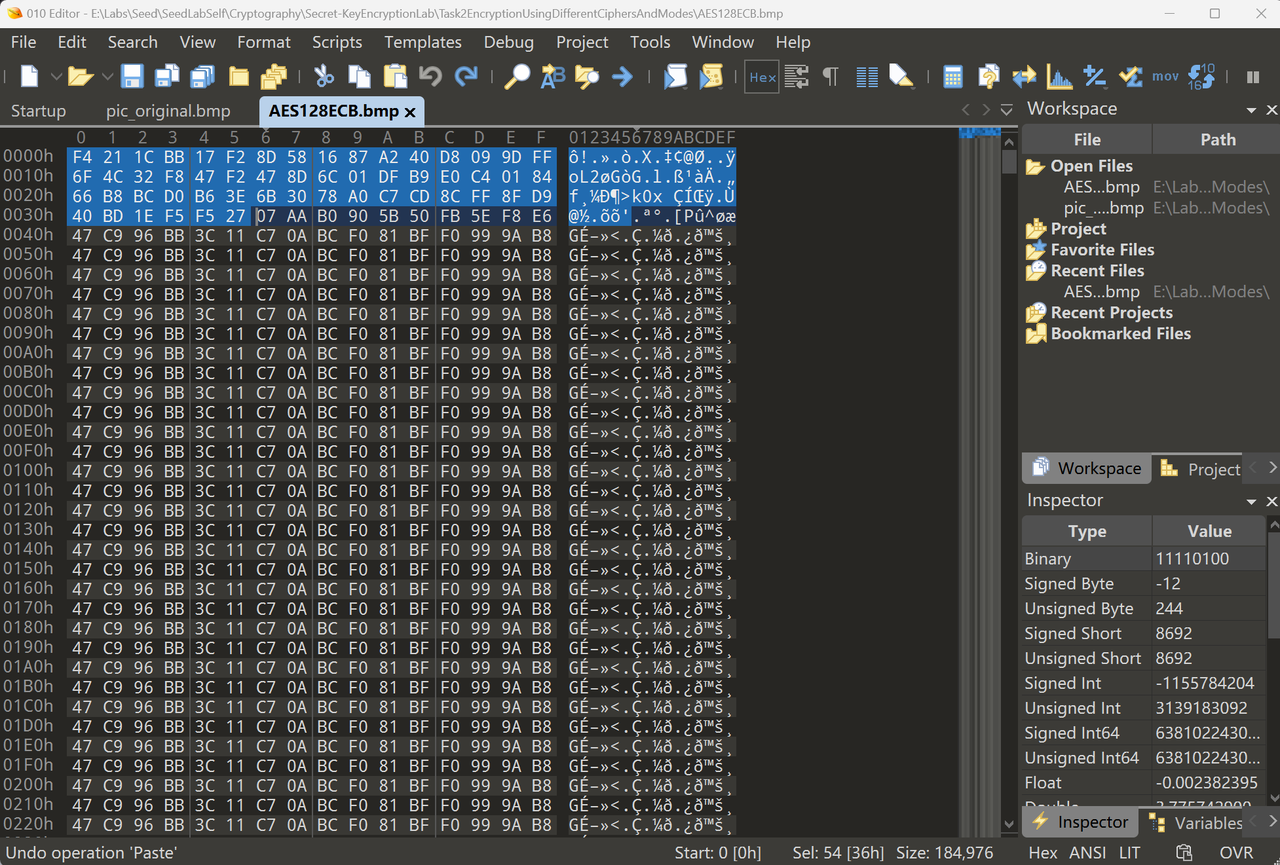Open the Templates menu

(x=423, y=42)
